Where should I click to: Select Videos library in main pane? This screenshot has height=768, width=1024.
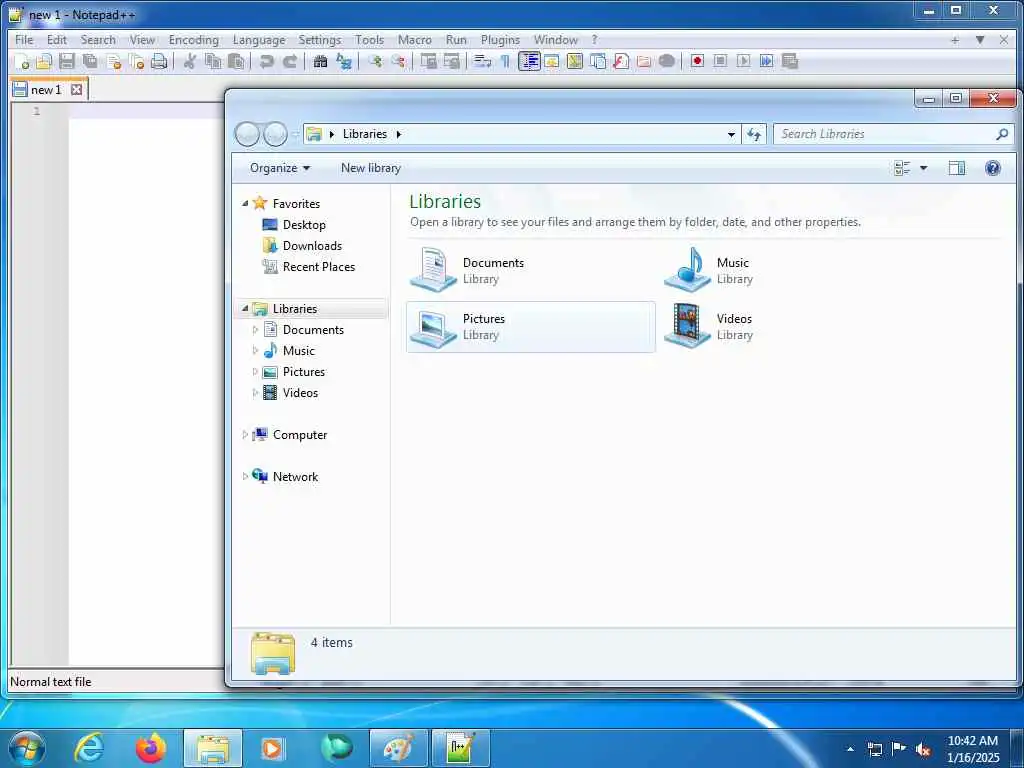click(x=784, y=327)
